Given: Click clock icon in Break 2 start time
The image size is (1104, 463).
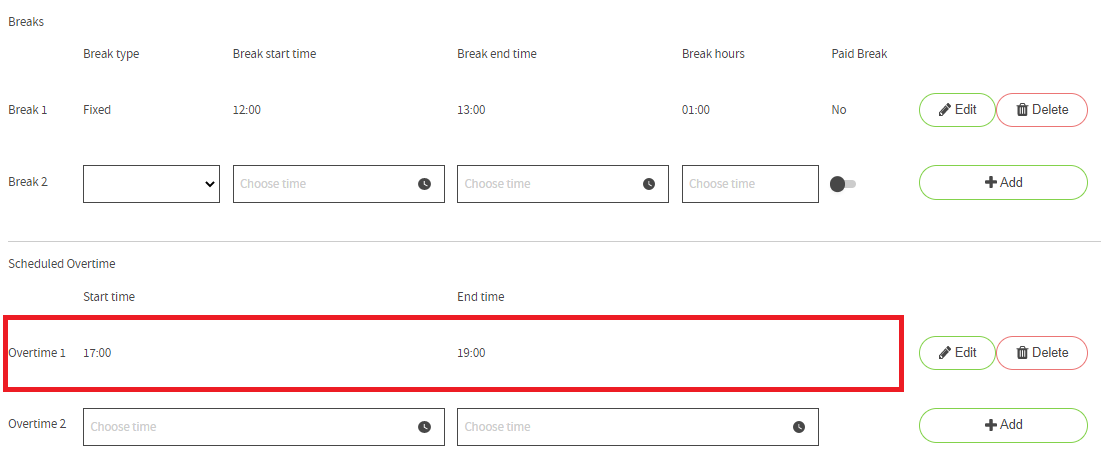Looking at the screenshot, I should pyautogui.click(x=424, y=184).
